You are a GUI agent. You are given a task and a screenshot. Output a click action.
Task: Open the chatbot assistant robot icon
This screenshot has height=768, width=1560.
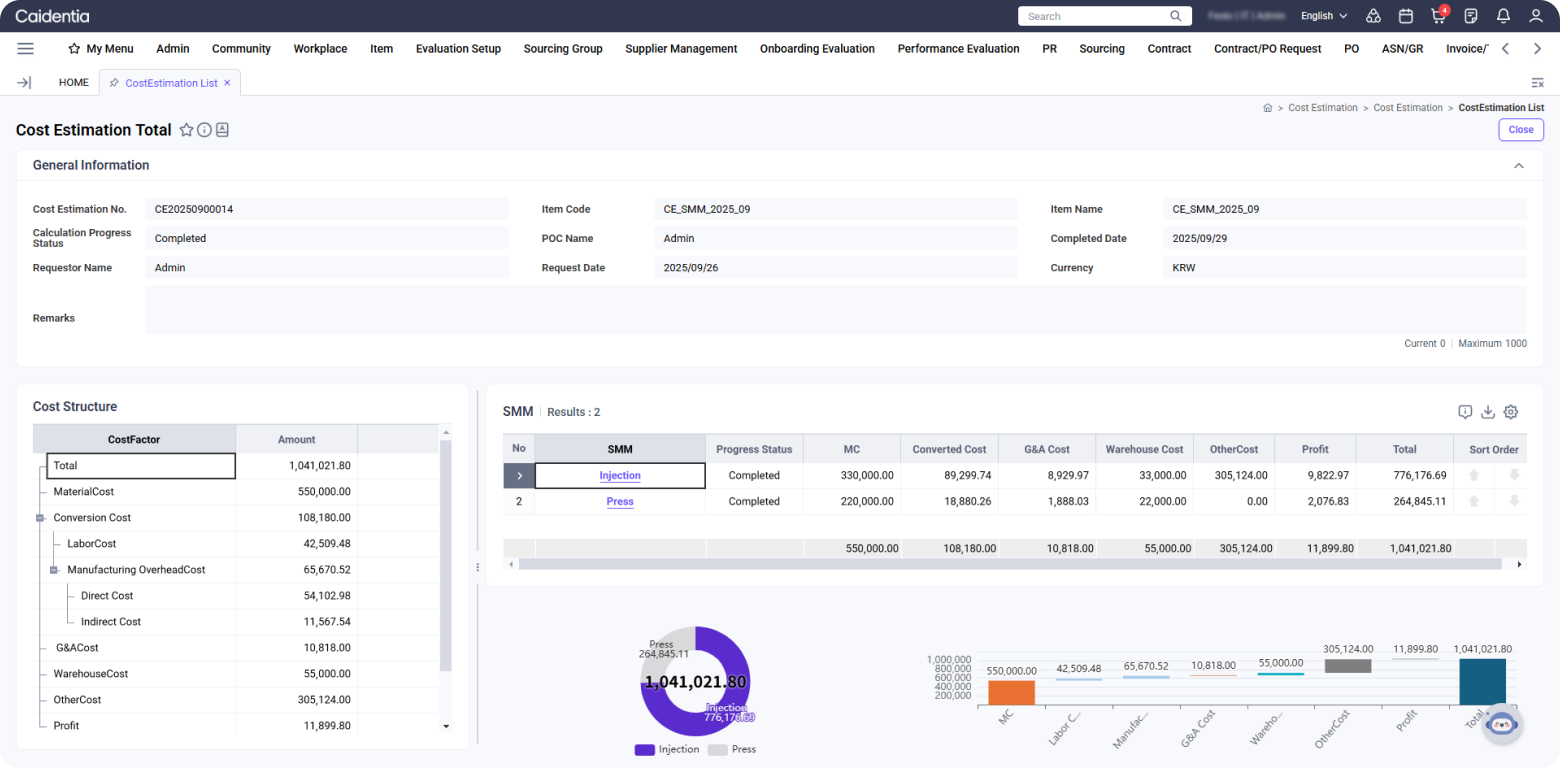[1501, 724]
